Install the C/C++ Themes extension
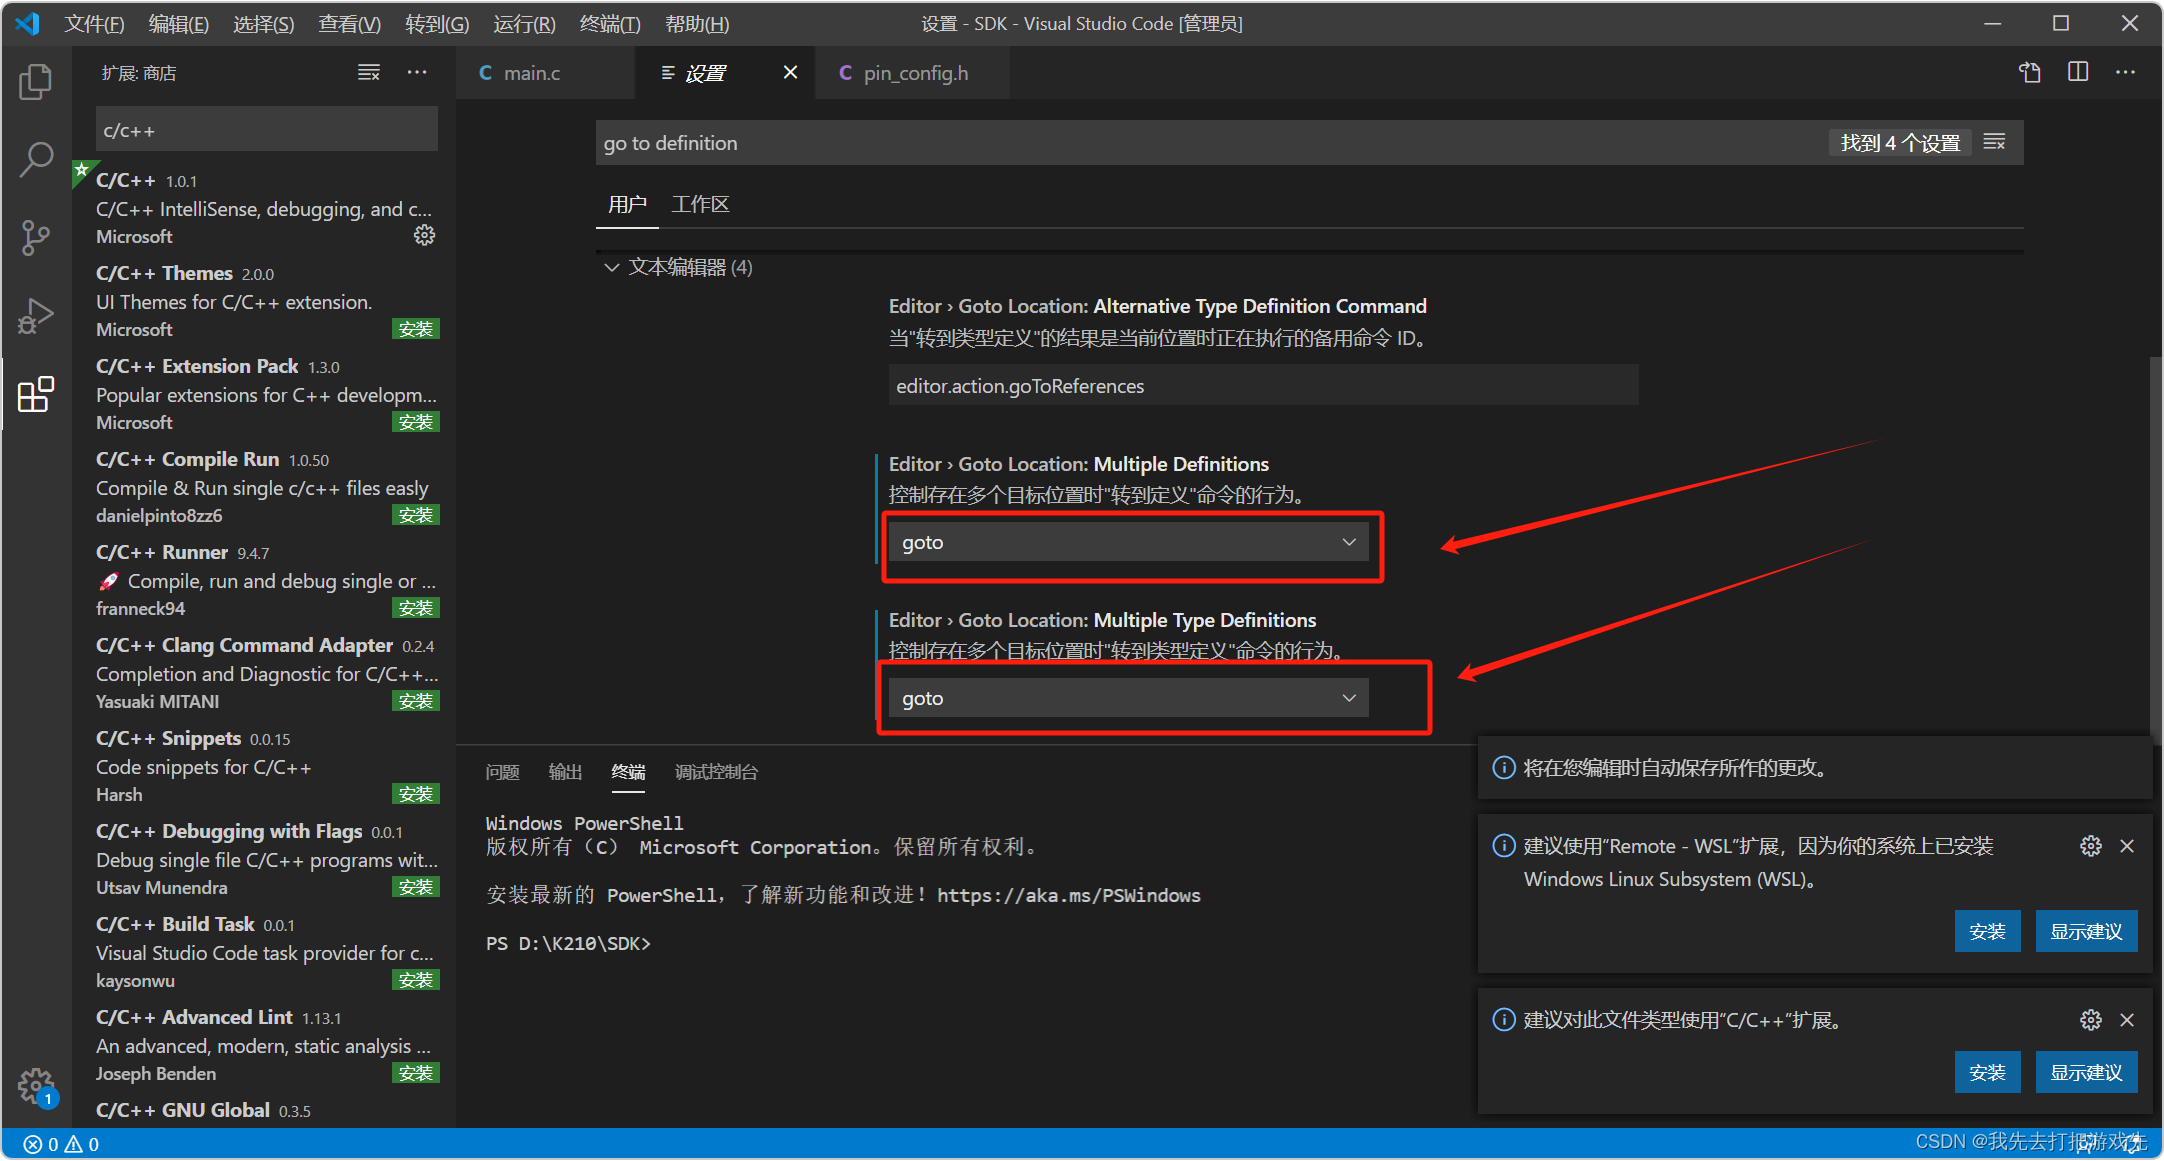 [x=416, y=329]
